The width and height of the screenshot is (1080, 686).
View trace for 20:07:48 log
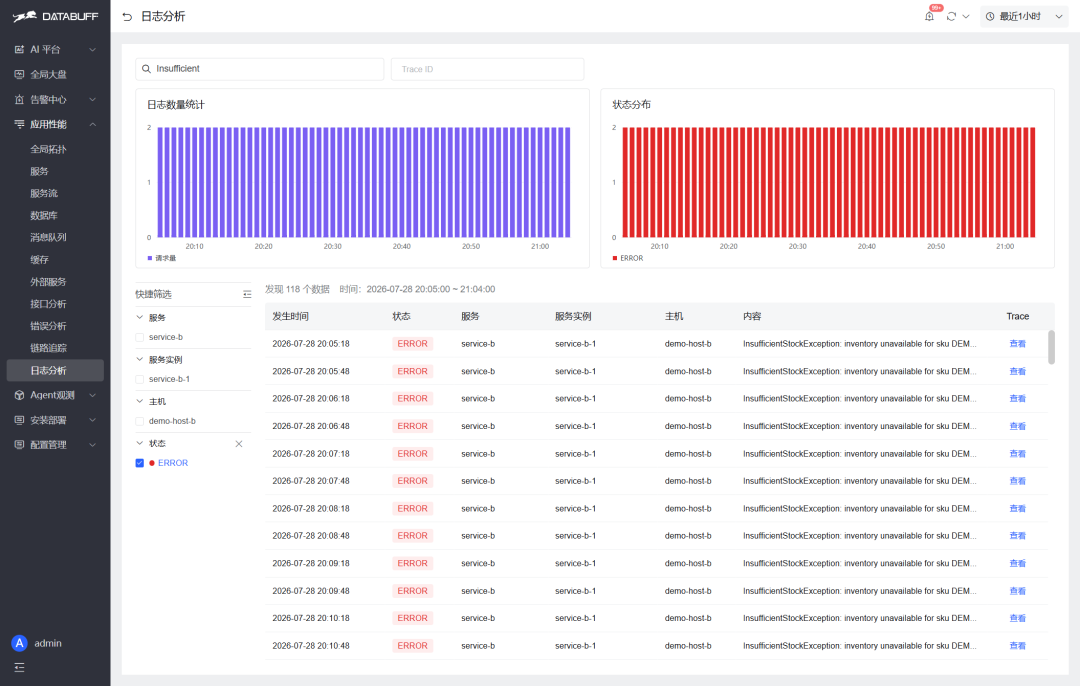(1017, 481)
